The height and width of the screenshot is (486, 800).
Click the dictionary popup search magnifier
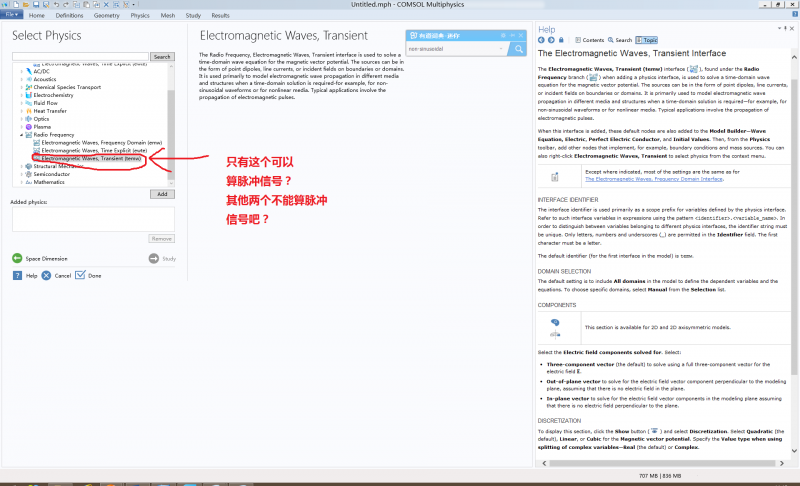(x=518, y=49)
